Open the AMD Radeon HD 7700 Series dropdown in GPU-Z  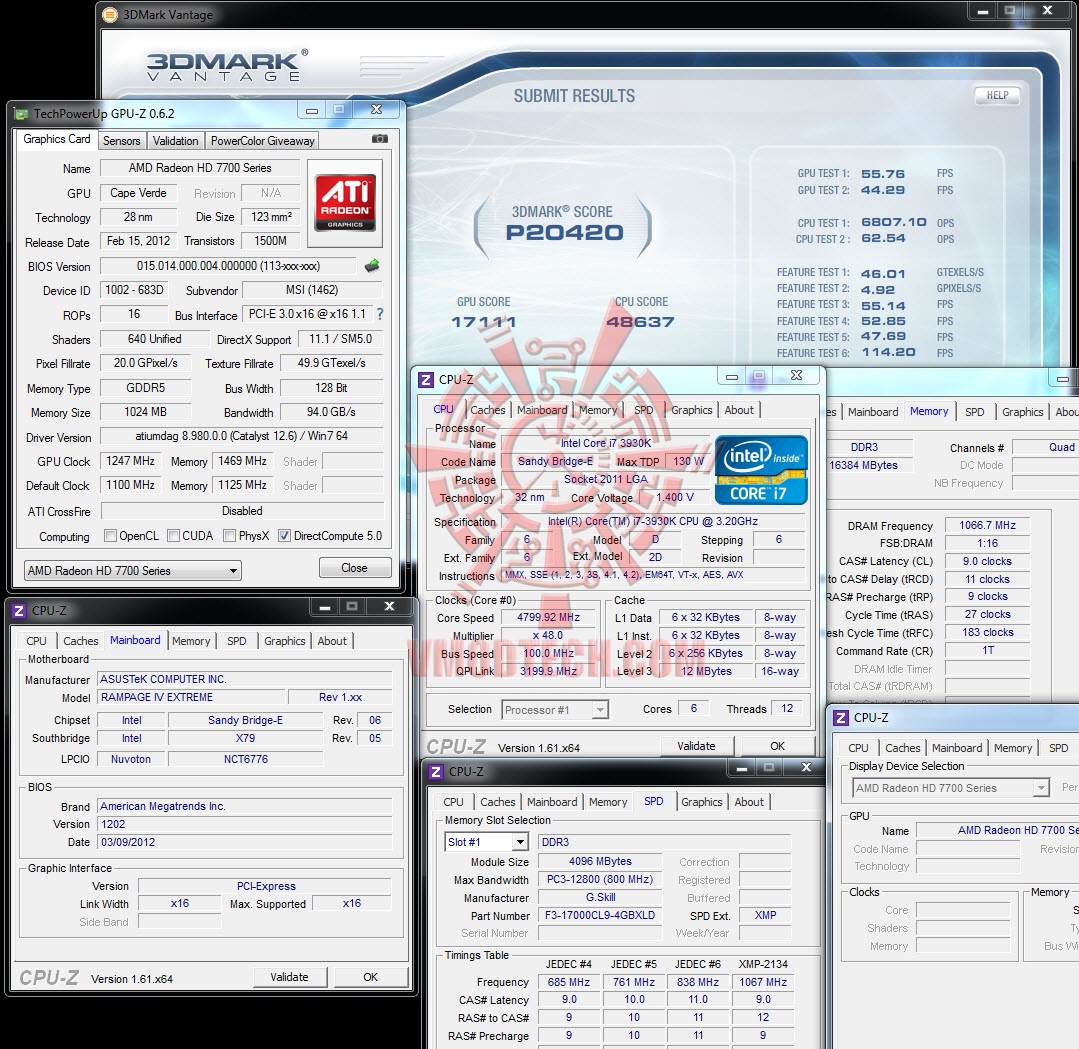(x=133, y=571)
